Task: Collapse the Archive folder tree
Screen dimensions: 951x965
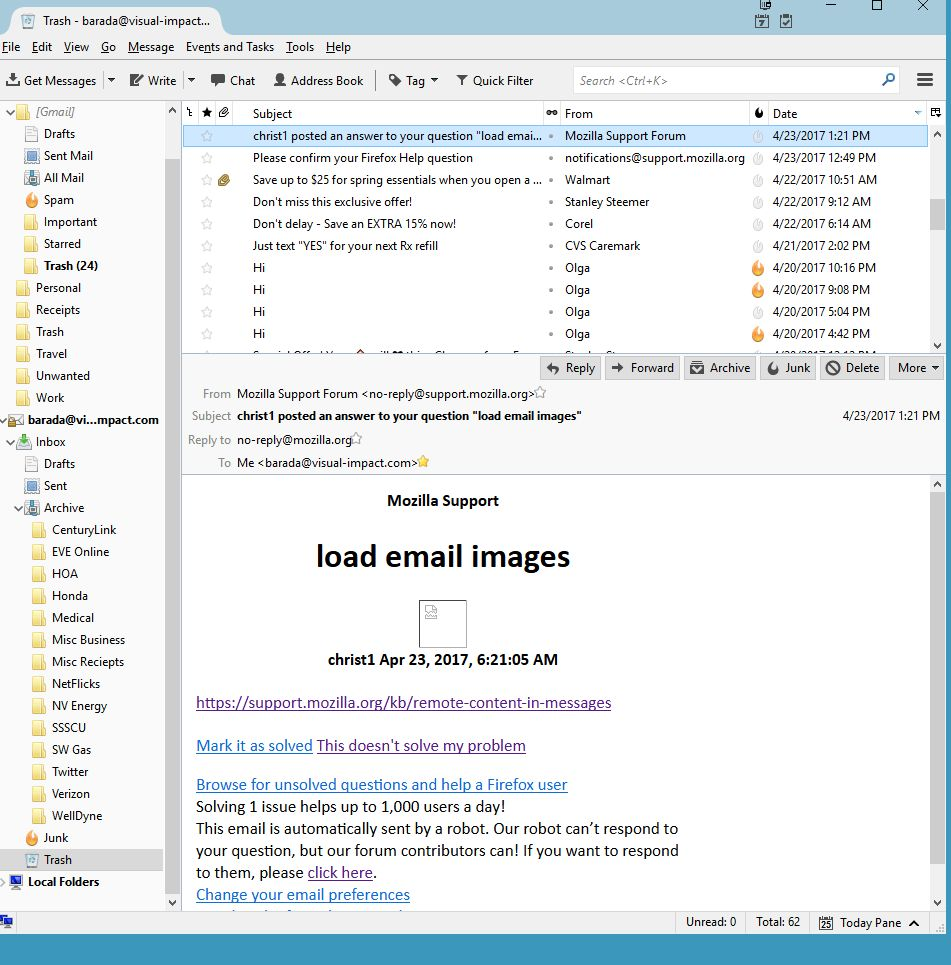Action: click(19, 508)
